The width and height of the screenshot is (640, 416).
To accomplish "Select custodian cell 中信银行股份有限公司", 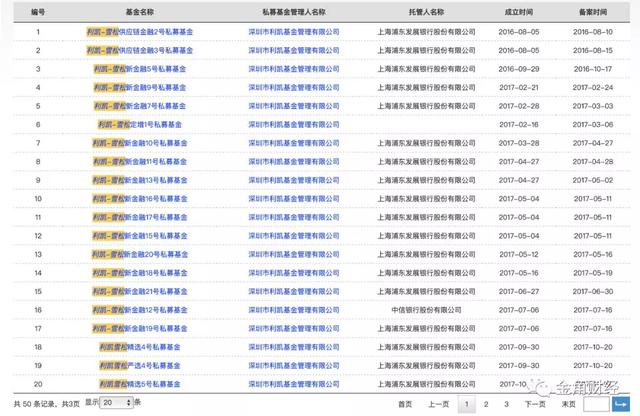I will pos(426,310).
